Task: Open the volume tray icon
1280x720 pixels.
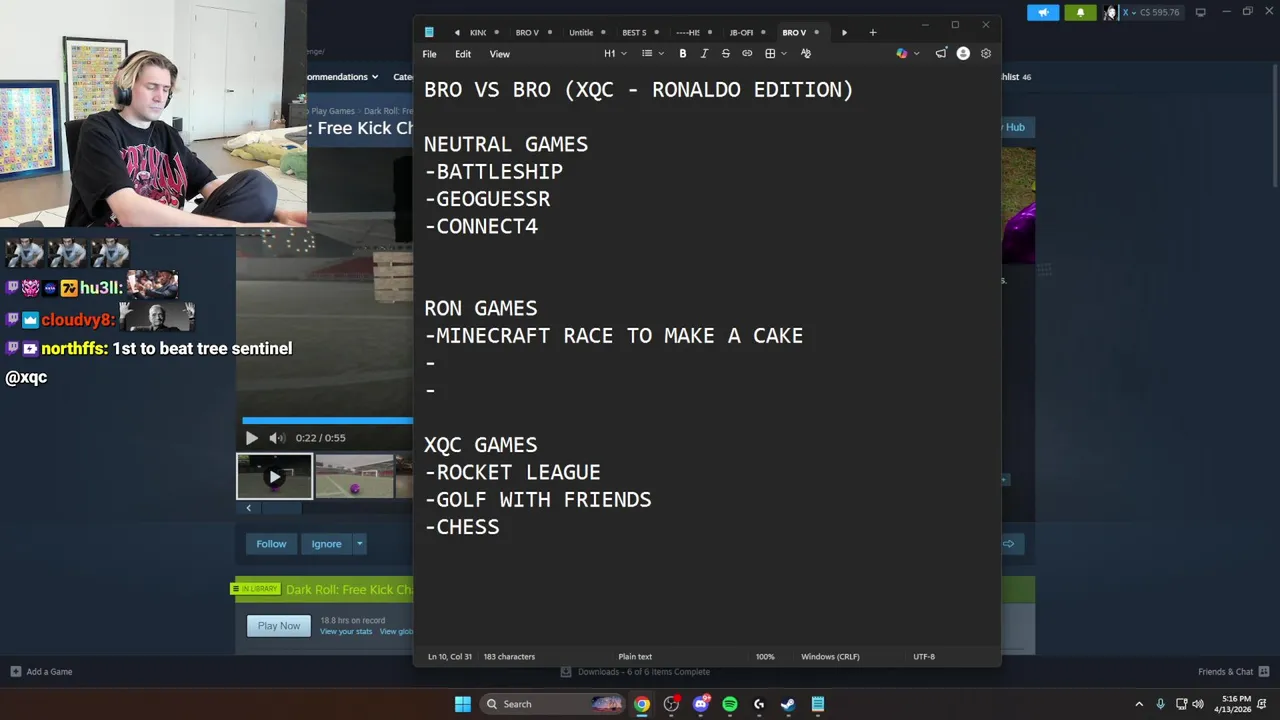Action: coord(1198,704)
